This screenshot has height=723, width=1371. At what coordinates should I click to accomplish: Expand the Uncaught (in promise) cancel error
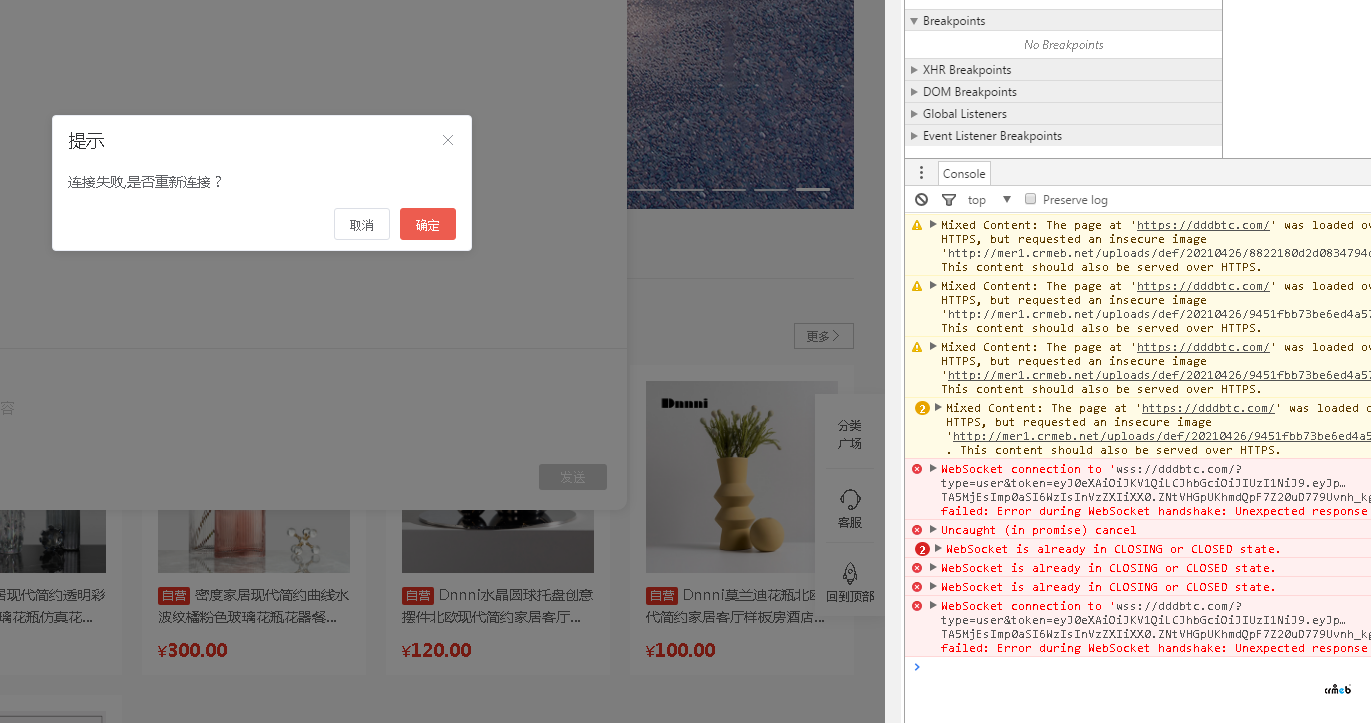click(933, 530)
